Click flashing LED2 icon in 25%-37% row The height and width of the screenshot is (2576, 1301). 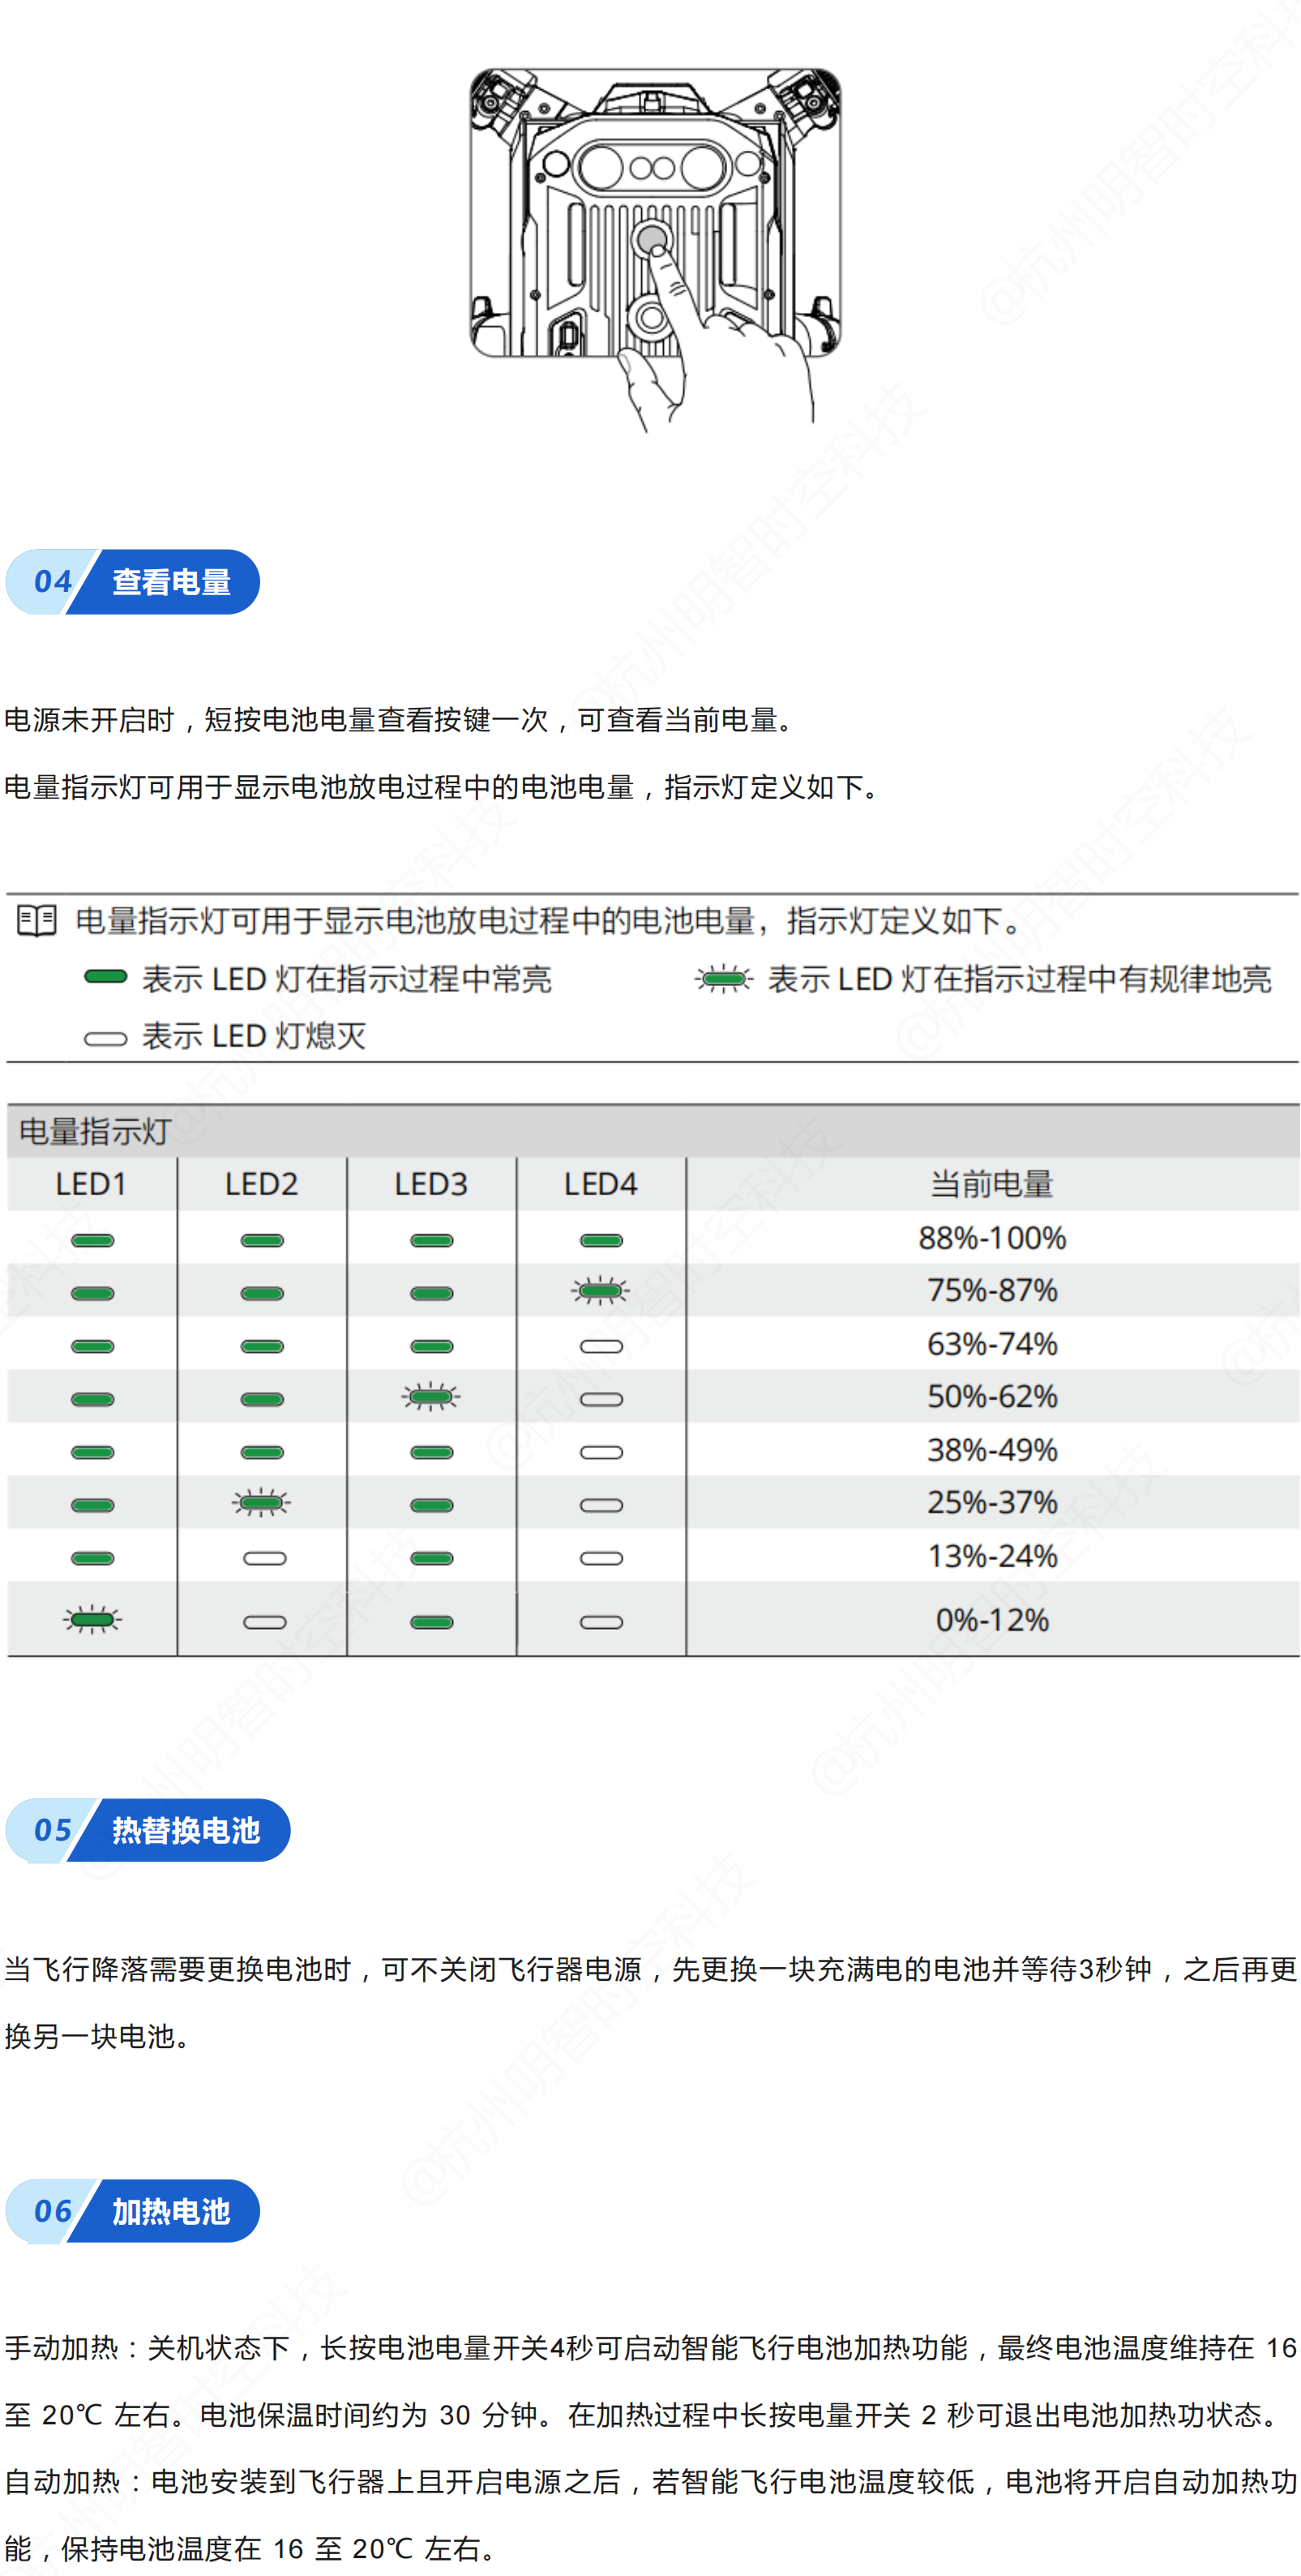261,1502
